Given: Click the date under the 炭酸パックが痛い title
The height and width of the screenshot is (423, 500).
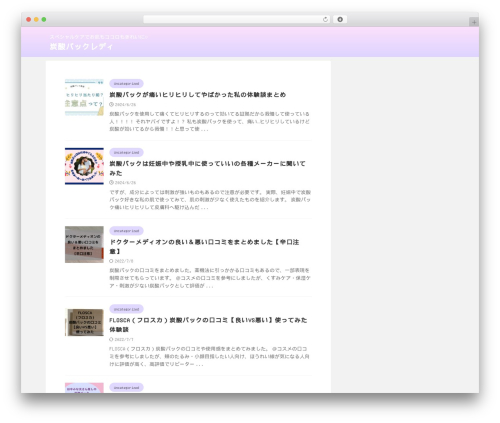Looking at the screenshot, I should (125, 105).
